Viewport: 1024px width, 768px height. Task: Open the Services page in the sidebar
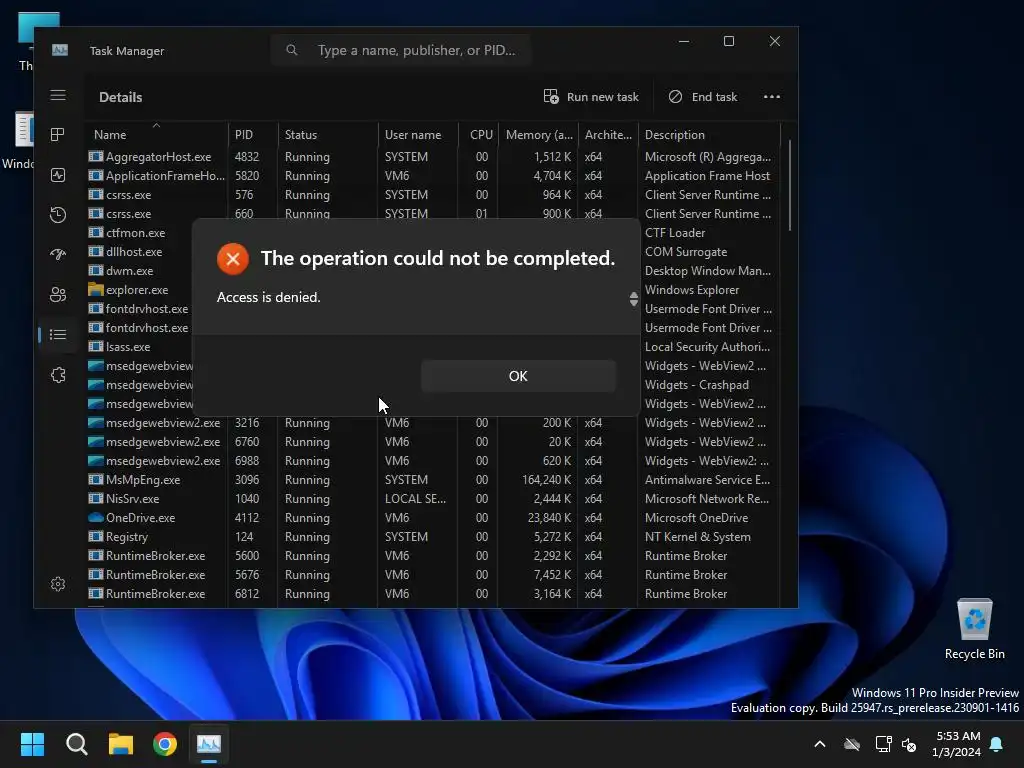click(57, 375)
